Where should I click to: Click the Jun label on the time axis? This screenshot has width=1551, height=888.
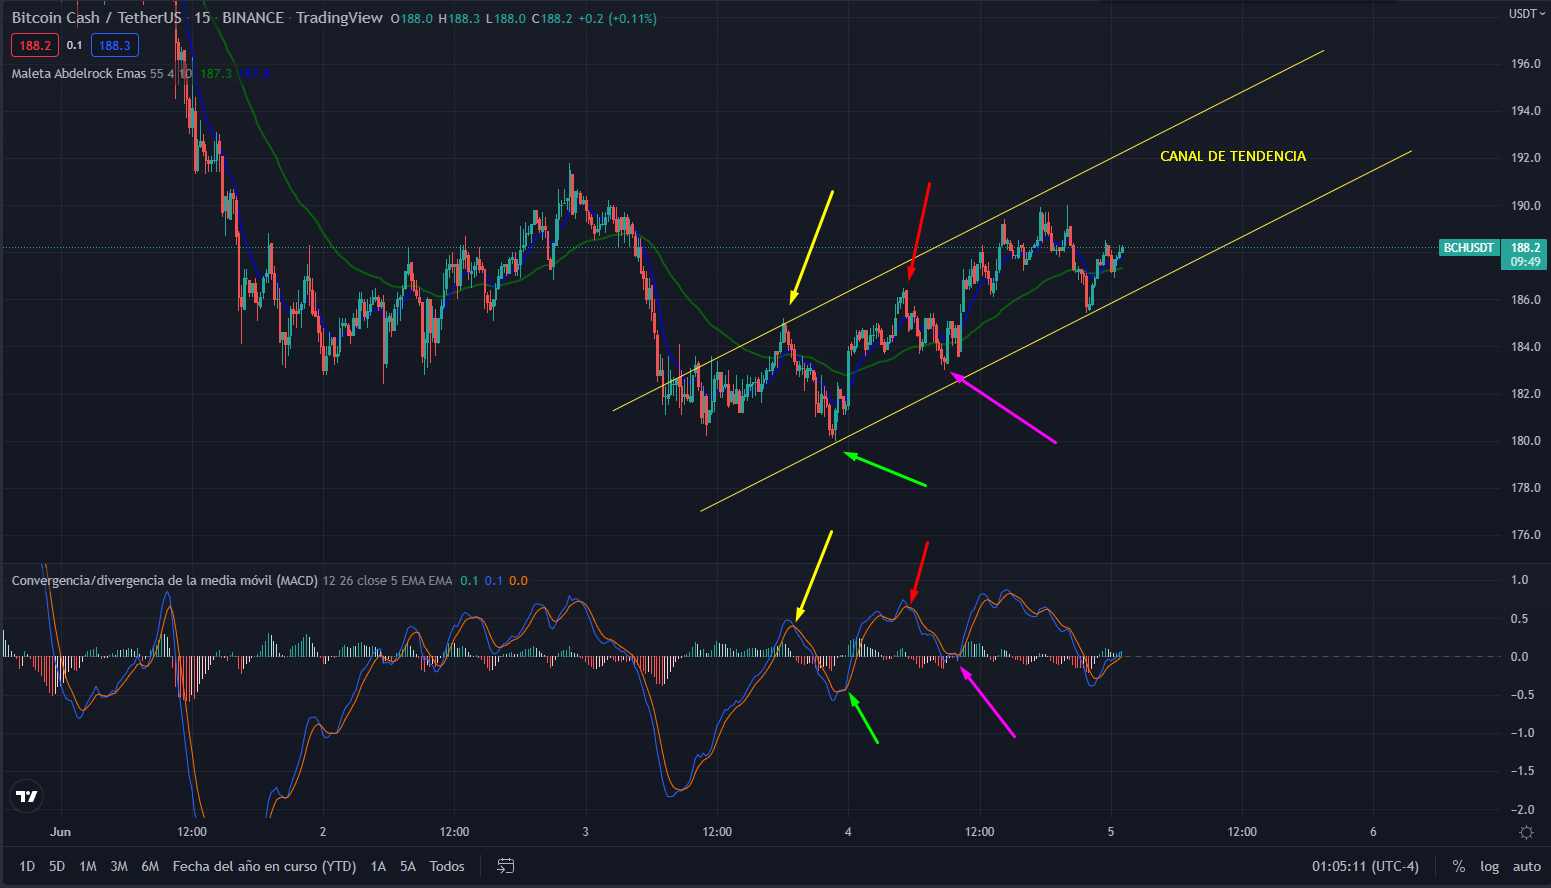point(60,832)
